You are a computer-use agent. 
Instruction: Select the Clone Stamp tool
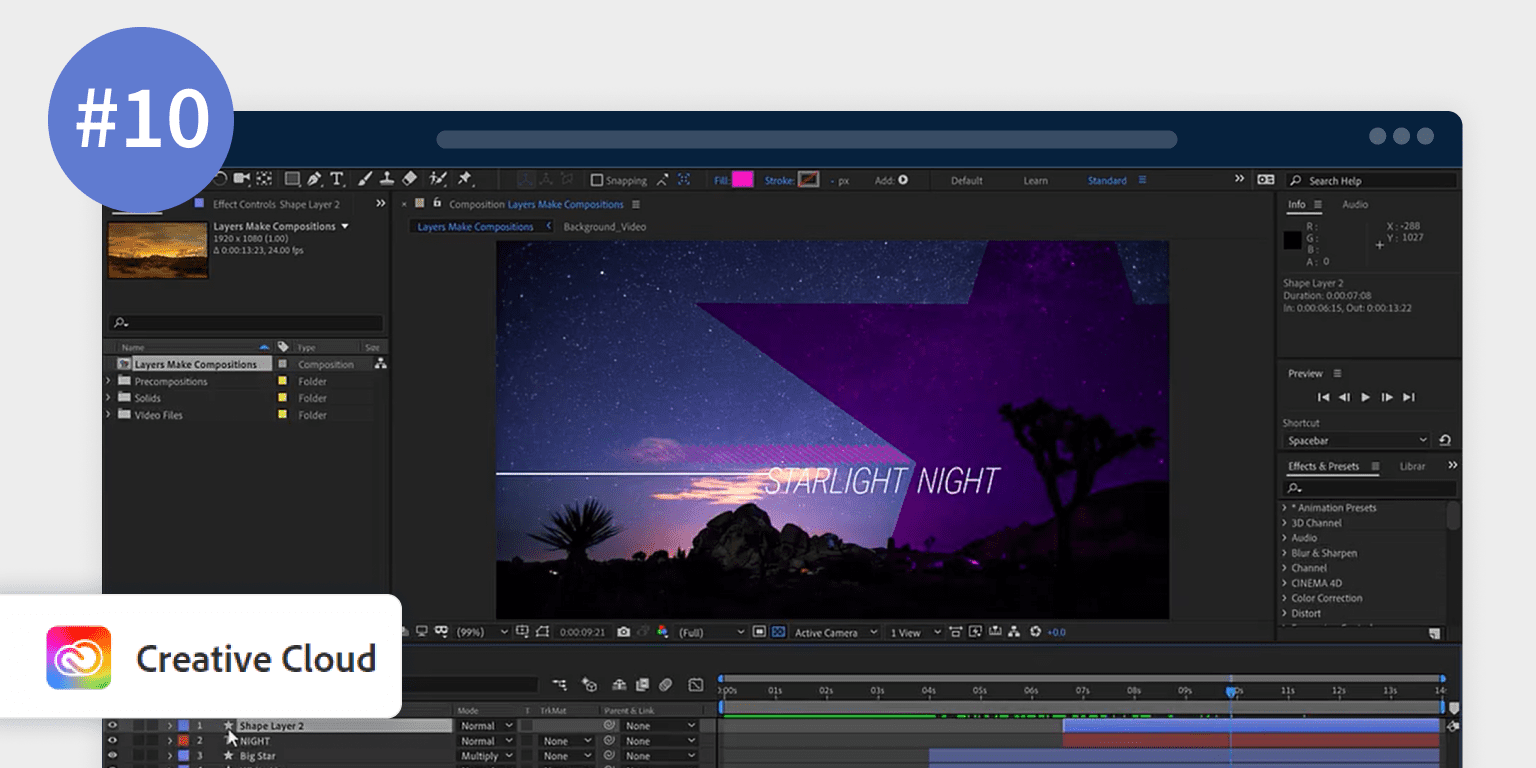[x=386, y=179]
